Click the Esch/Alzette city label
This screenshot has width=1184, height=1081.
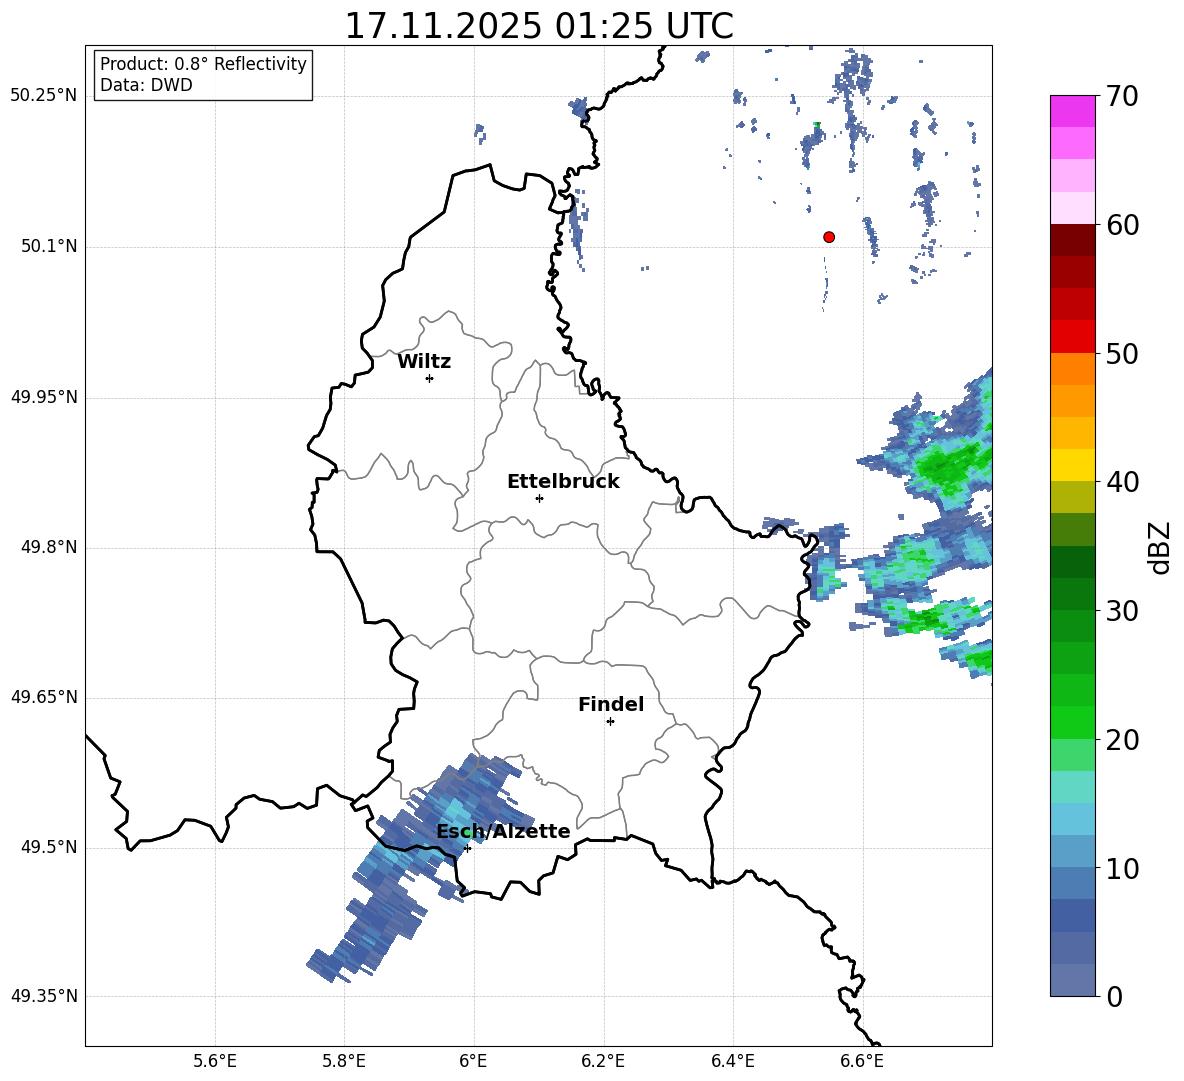pos(503,832)
